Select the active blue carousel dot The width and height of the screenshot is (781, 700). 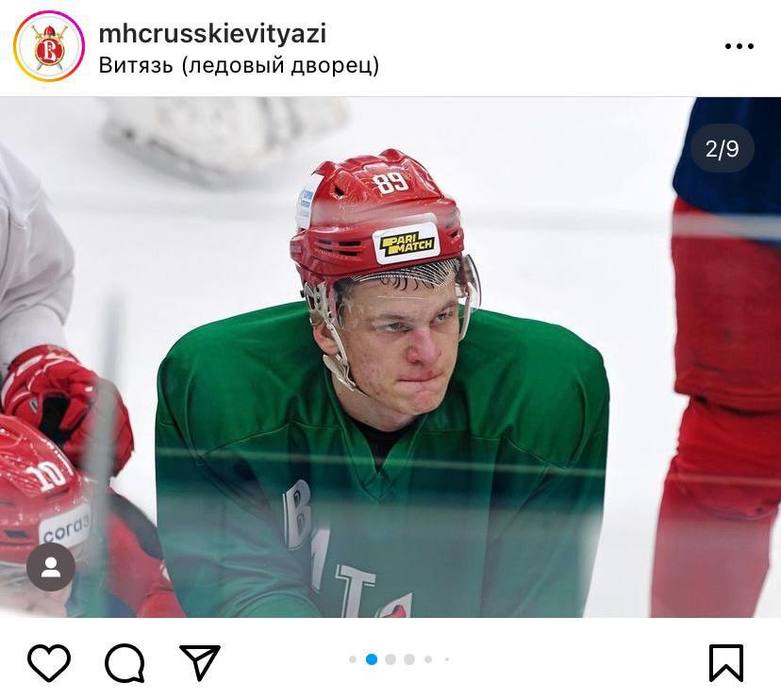pos(372,659)
